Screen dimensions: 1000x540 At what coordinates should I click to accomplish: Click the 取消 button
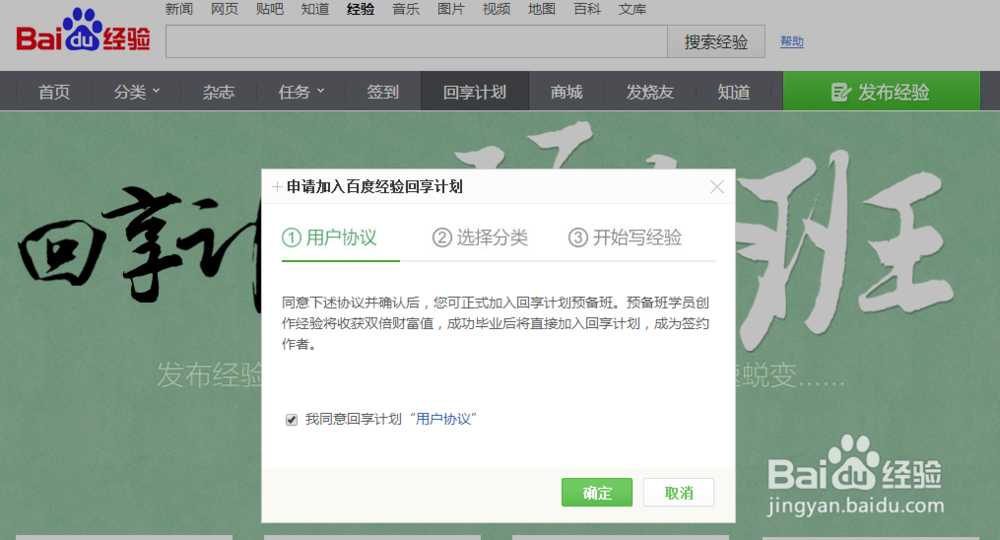pyautogui.click(x=679, y=492)
